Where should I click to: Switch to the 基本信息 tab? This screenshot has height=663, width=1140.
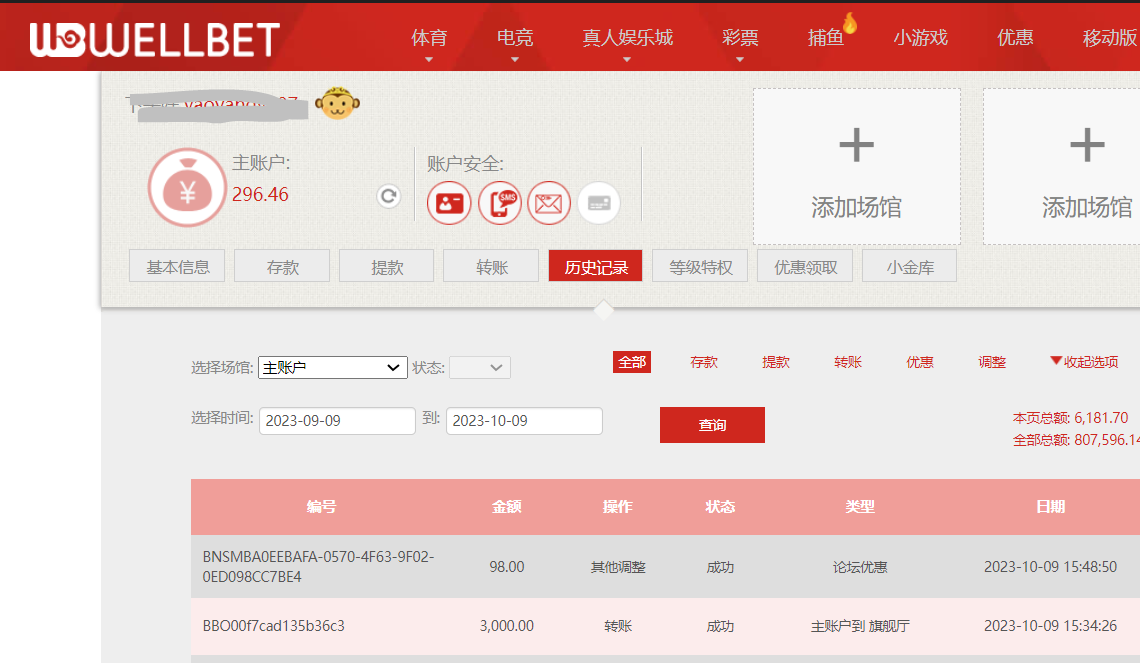tap(177, 266)
